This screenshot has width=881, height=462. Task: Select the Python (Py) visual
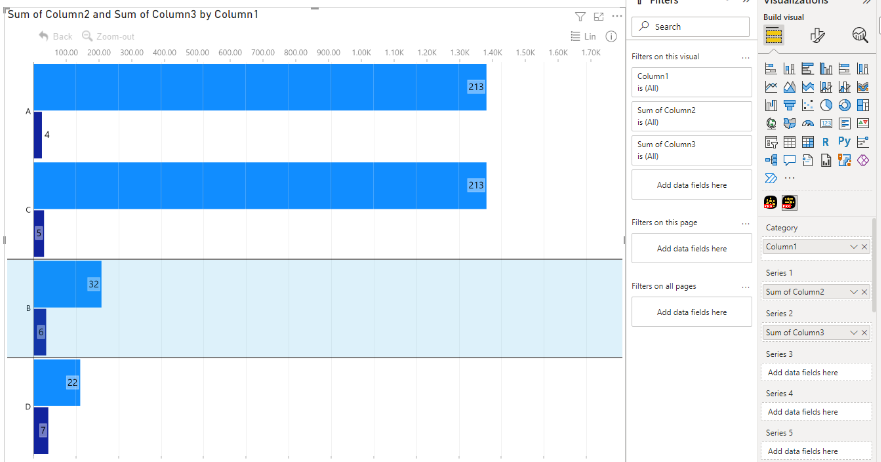tap(844, 142)
